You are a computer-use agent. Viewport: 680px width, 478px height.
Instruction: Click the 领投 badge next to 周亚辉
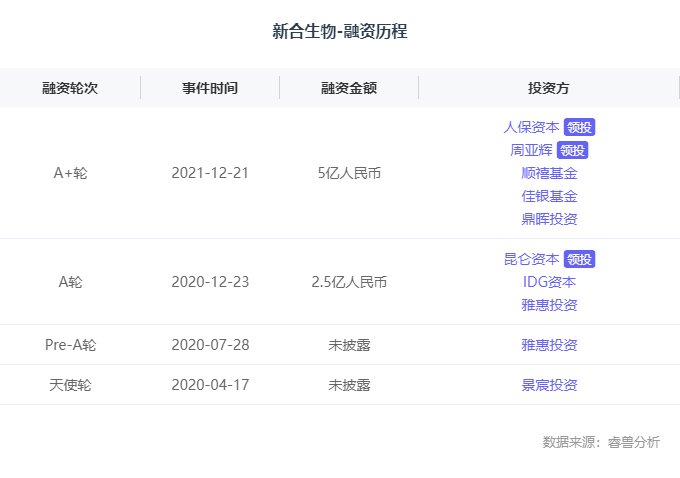point(572,151)
